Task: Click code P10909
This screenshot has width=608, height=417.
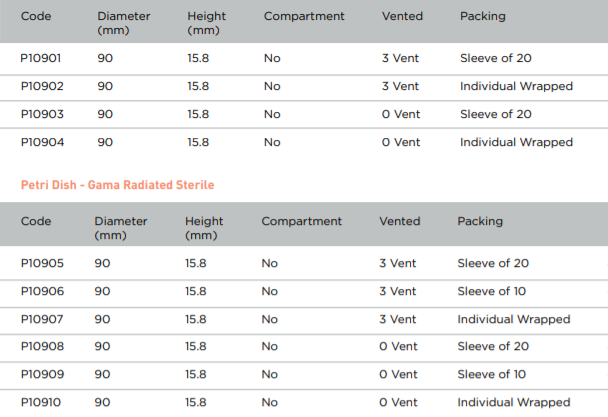Action: click(x=42, y=374)
